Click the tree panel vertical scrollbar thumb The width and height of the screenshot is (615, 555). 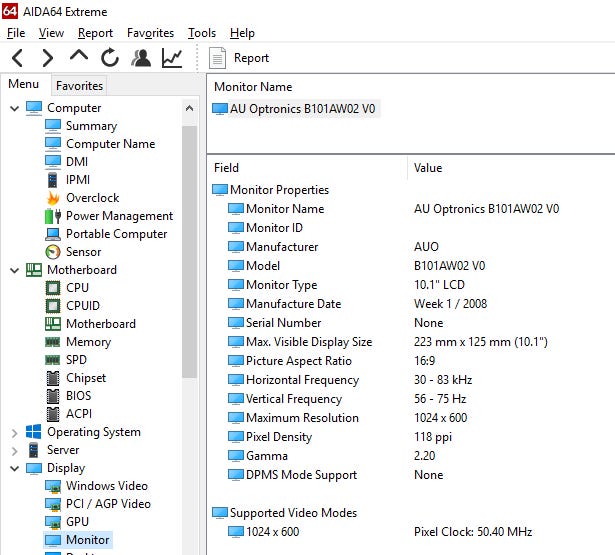coord(189,251)
